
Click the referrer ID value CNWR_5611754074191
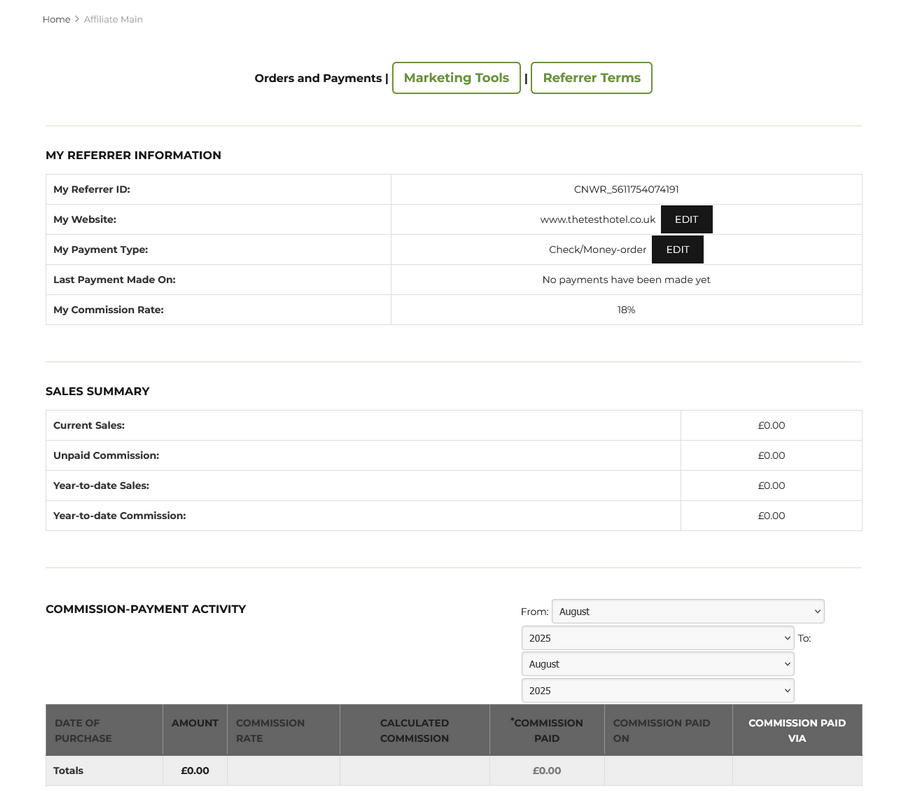point(626,189)
